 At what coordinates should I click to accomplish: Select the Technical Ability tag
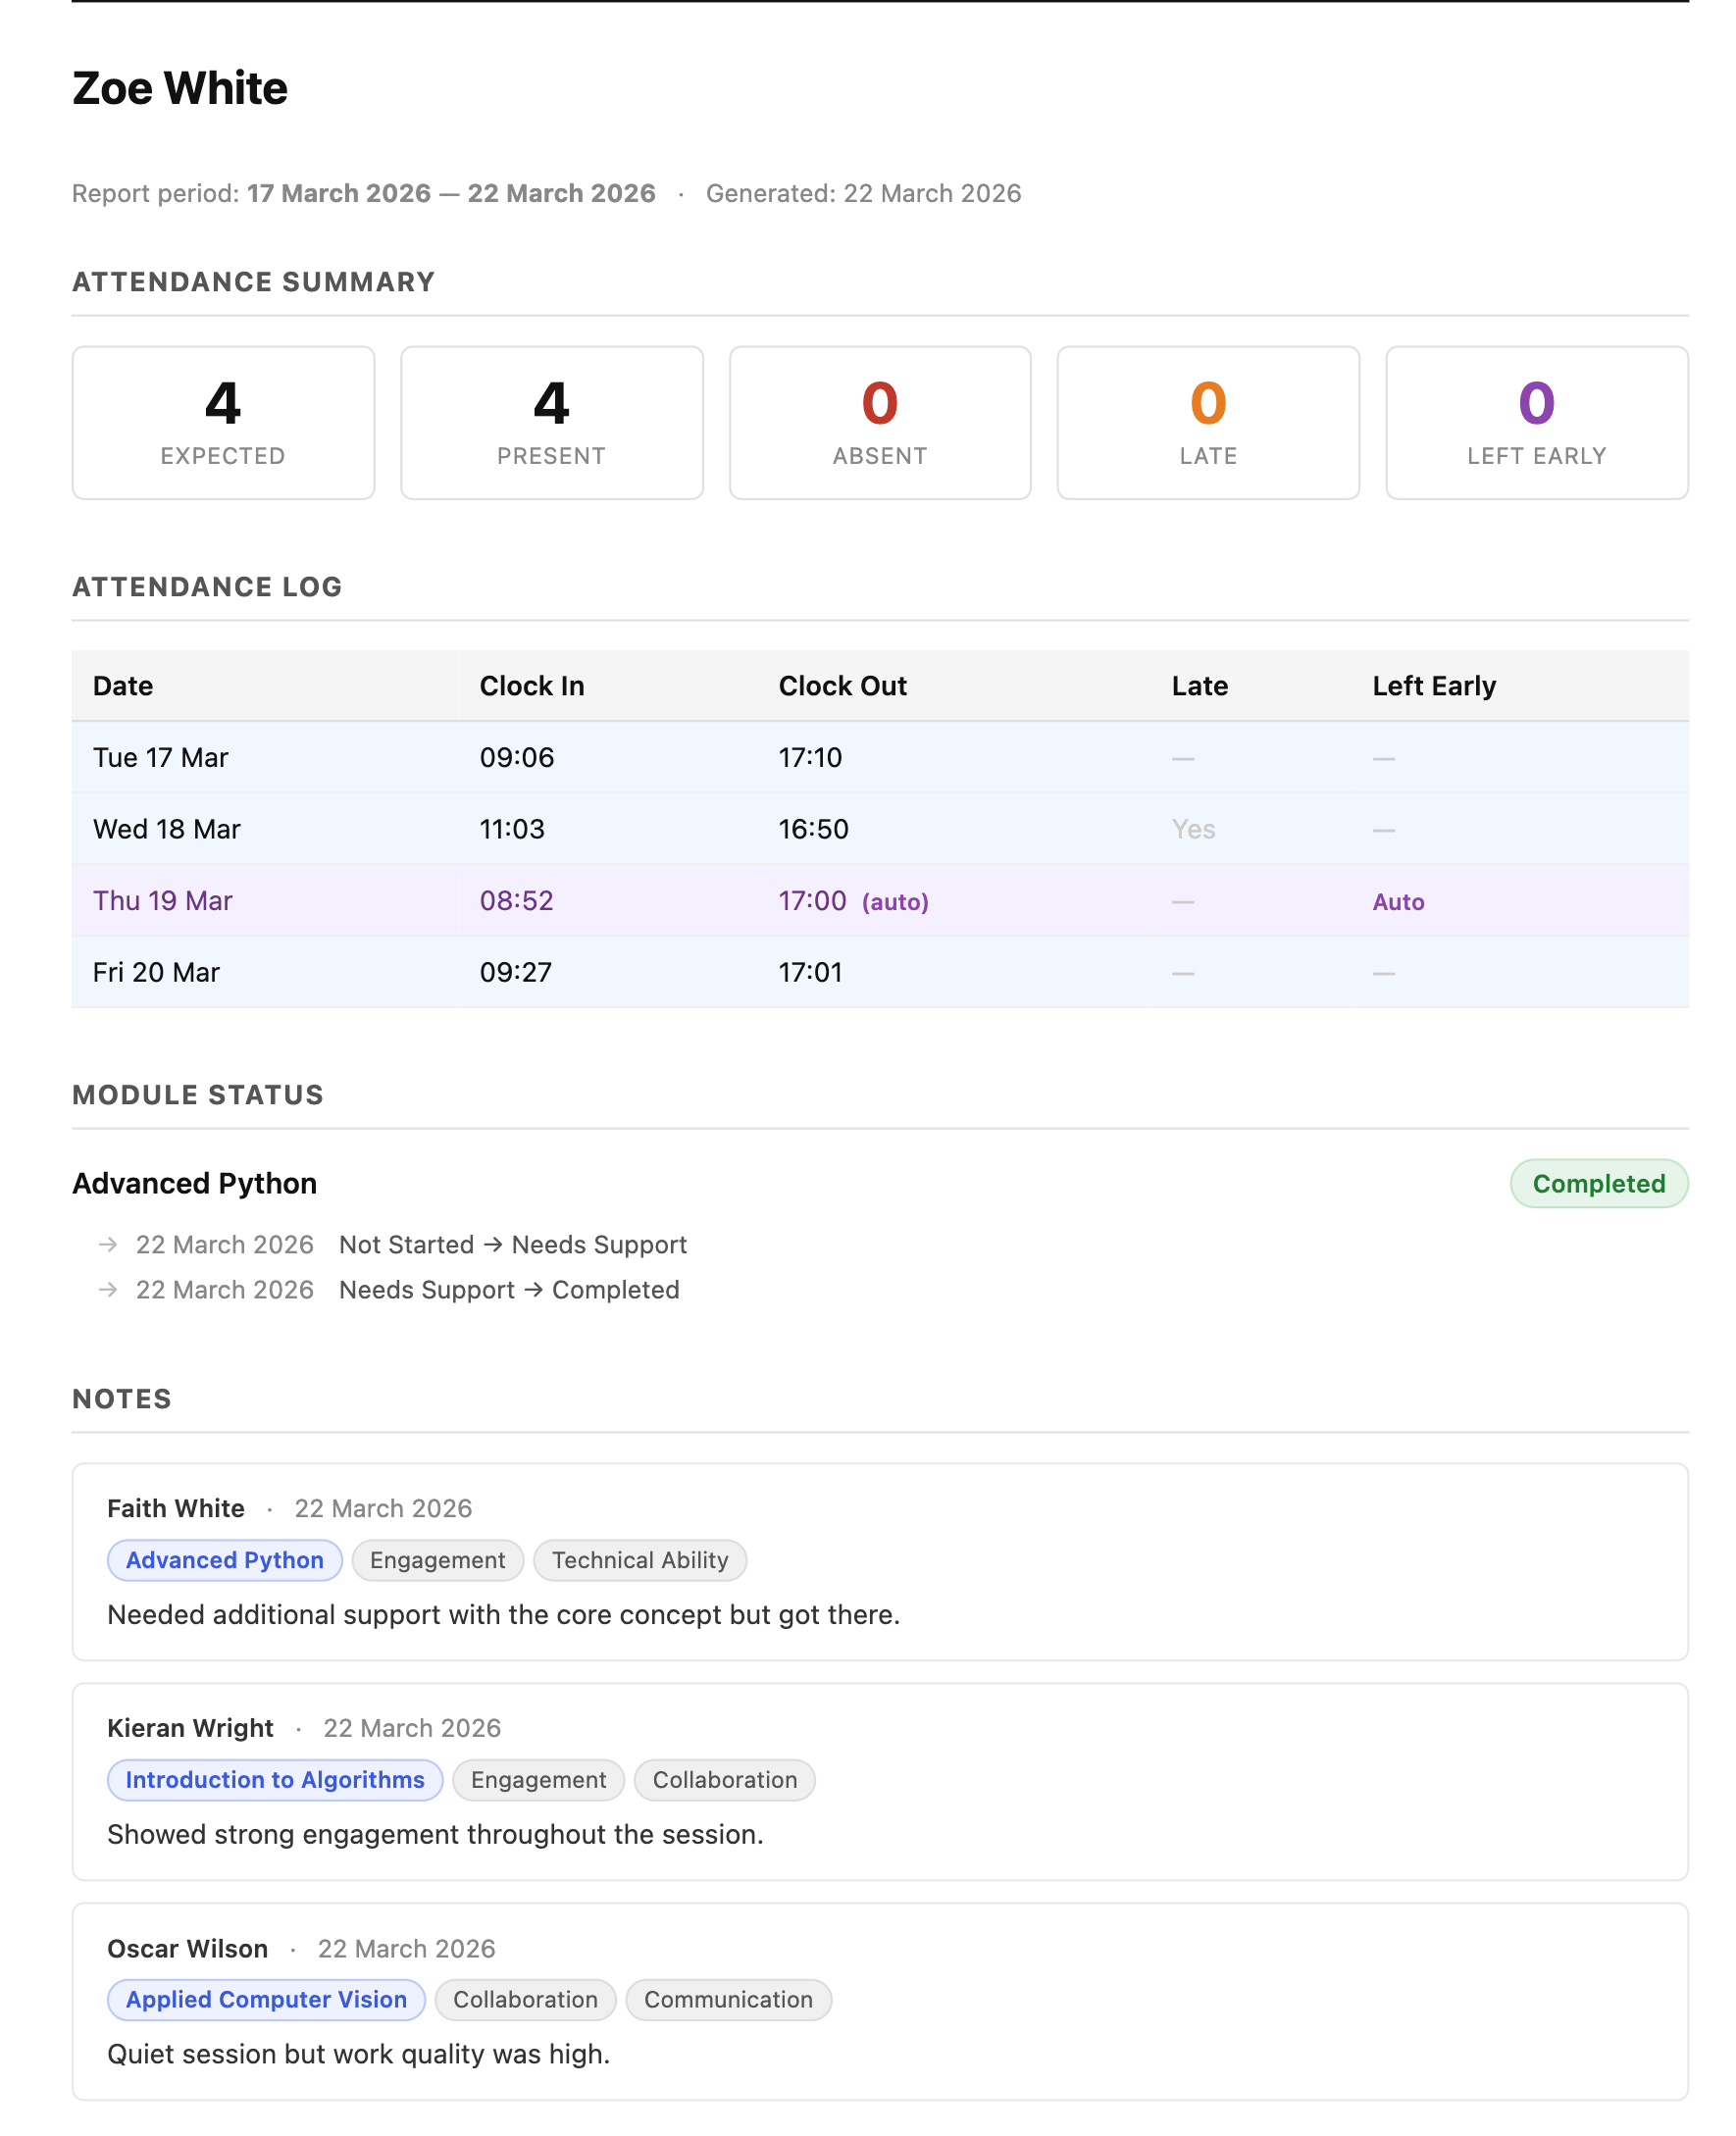pyautogui.click(x=639, y=1560)
